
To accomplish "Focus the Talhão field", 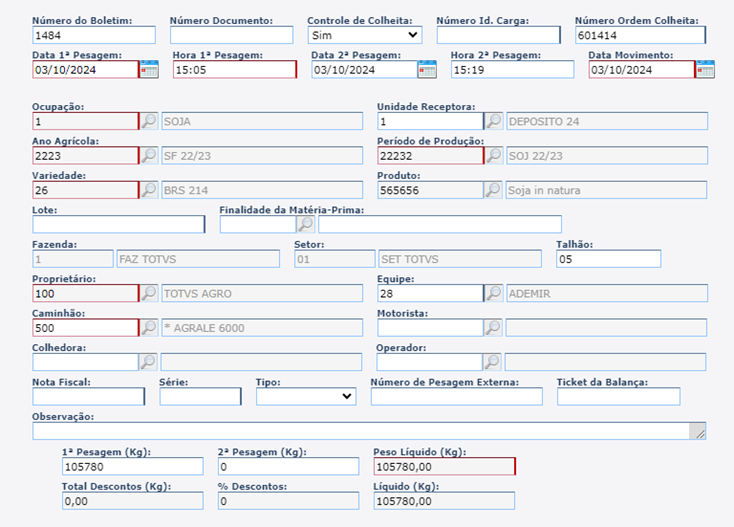I will 608,259.
